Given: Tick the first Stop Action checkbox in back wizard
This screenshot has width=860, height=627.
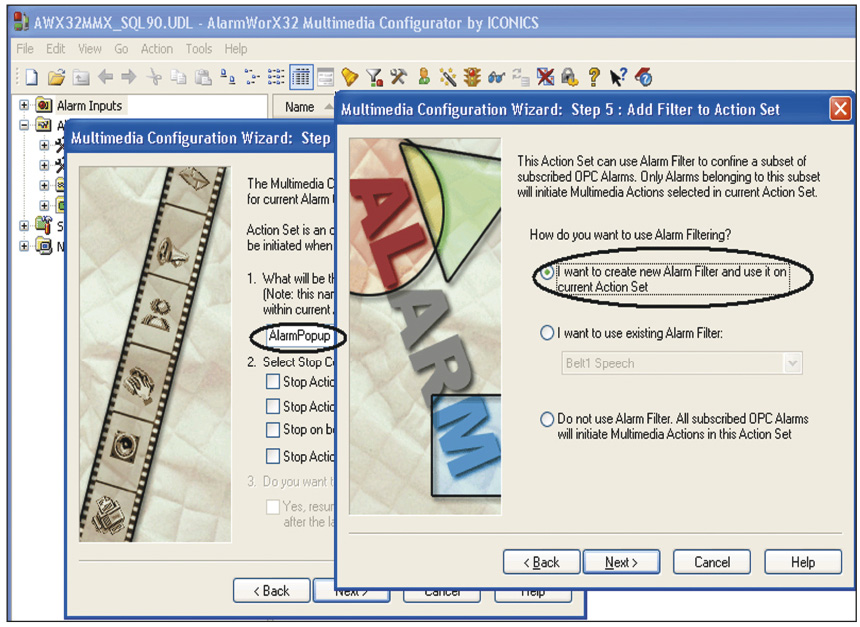Looking at the screenshot, I should click(273, 381).
